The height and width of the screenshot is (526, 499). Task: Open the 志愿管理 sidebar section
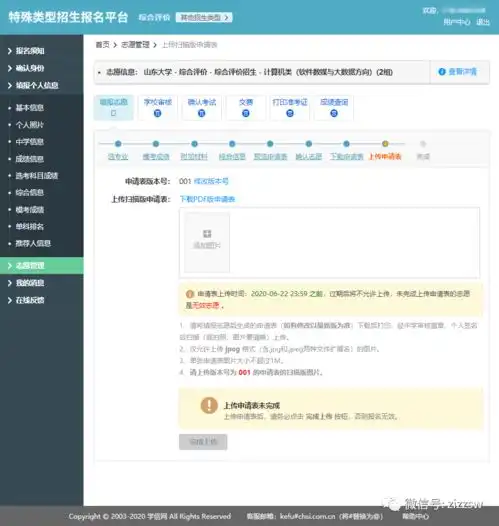[x=42, y=266]
